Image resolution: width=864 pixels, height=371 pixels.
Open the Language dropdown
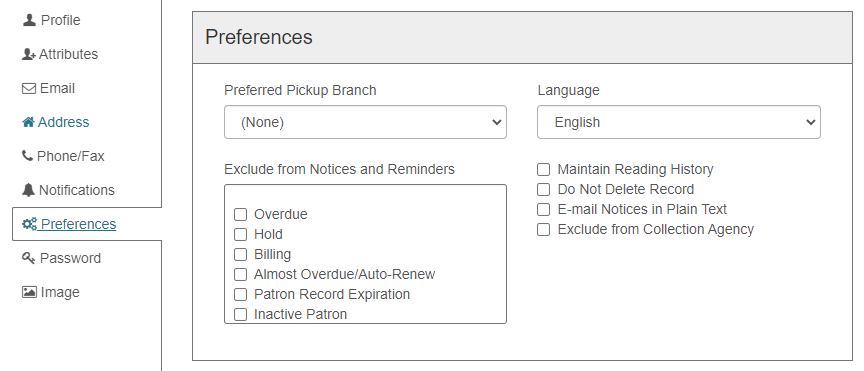pos(679,122)
